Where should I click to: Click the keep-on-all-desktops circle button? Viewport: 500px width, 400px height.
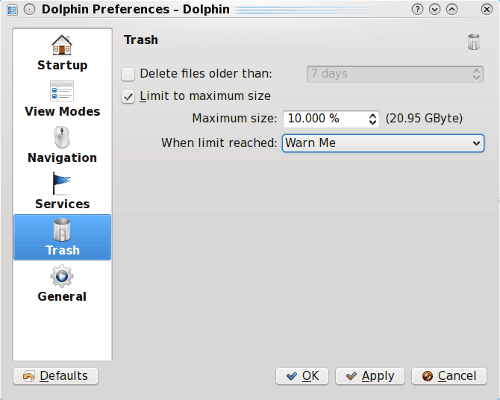click(29, 9)
